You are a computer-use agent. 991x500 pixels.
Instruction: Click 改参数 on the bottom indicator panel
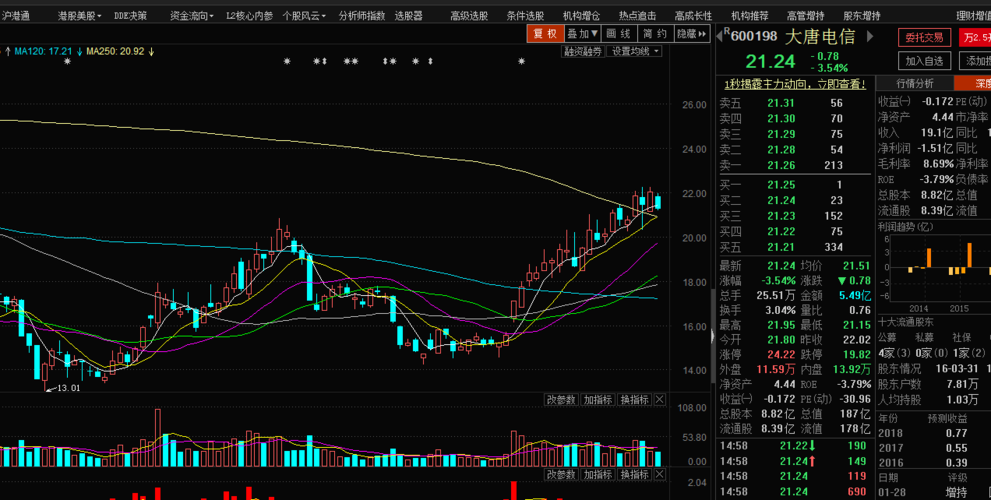pyautogui.click(x=561, y=475)
